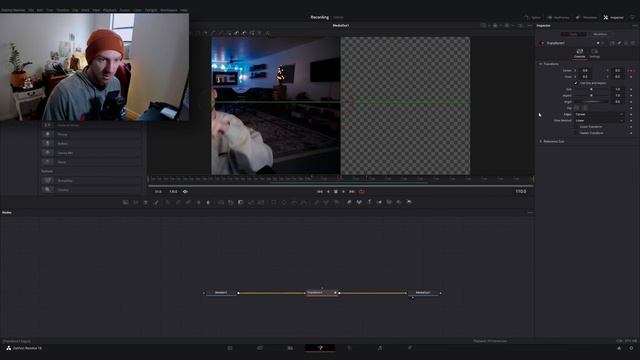Click stop button in transport controls

(336, 191)
